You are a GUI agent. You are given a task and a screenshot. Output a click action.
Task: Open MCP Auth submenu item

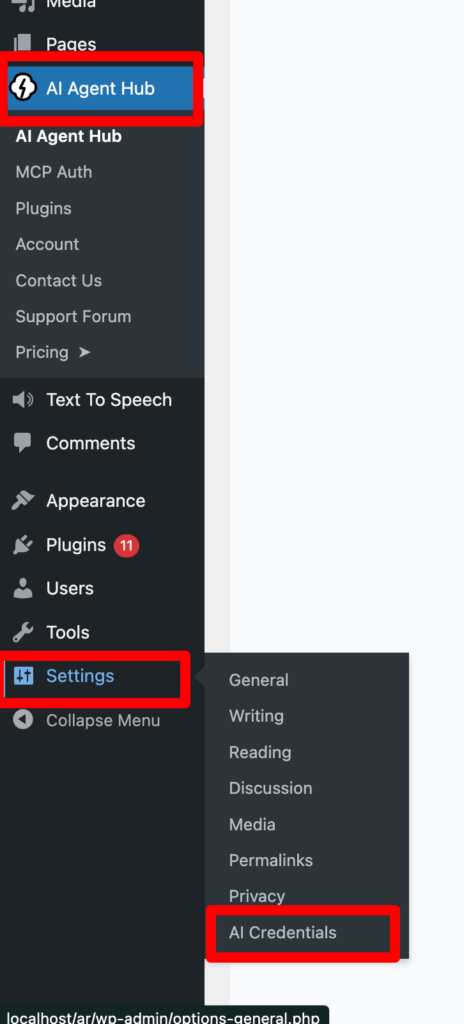click(x=54, y=172)
